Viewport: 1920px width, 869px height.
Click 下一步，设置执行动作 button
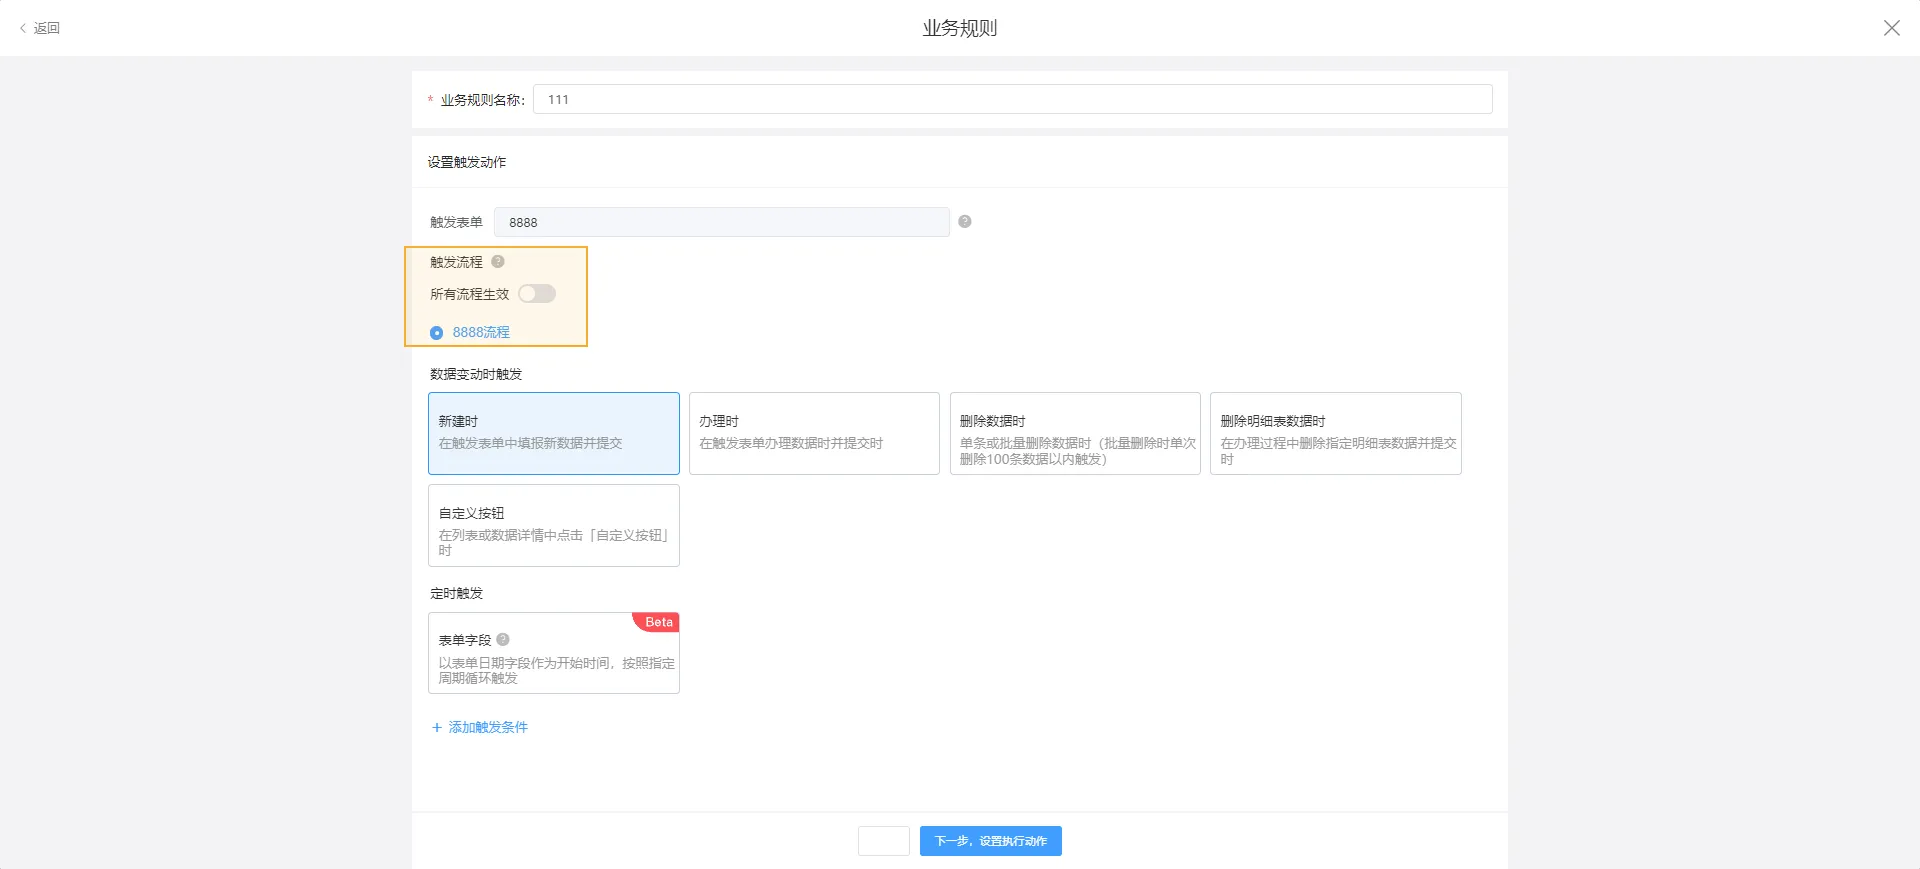click(x=990, y=841)
